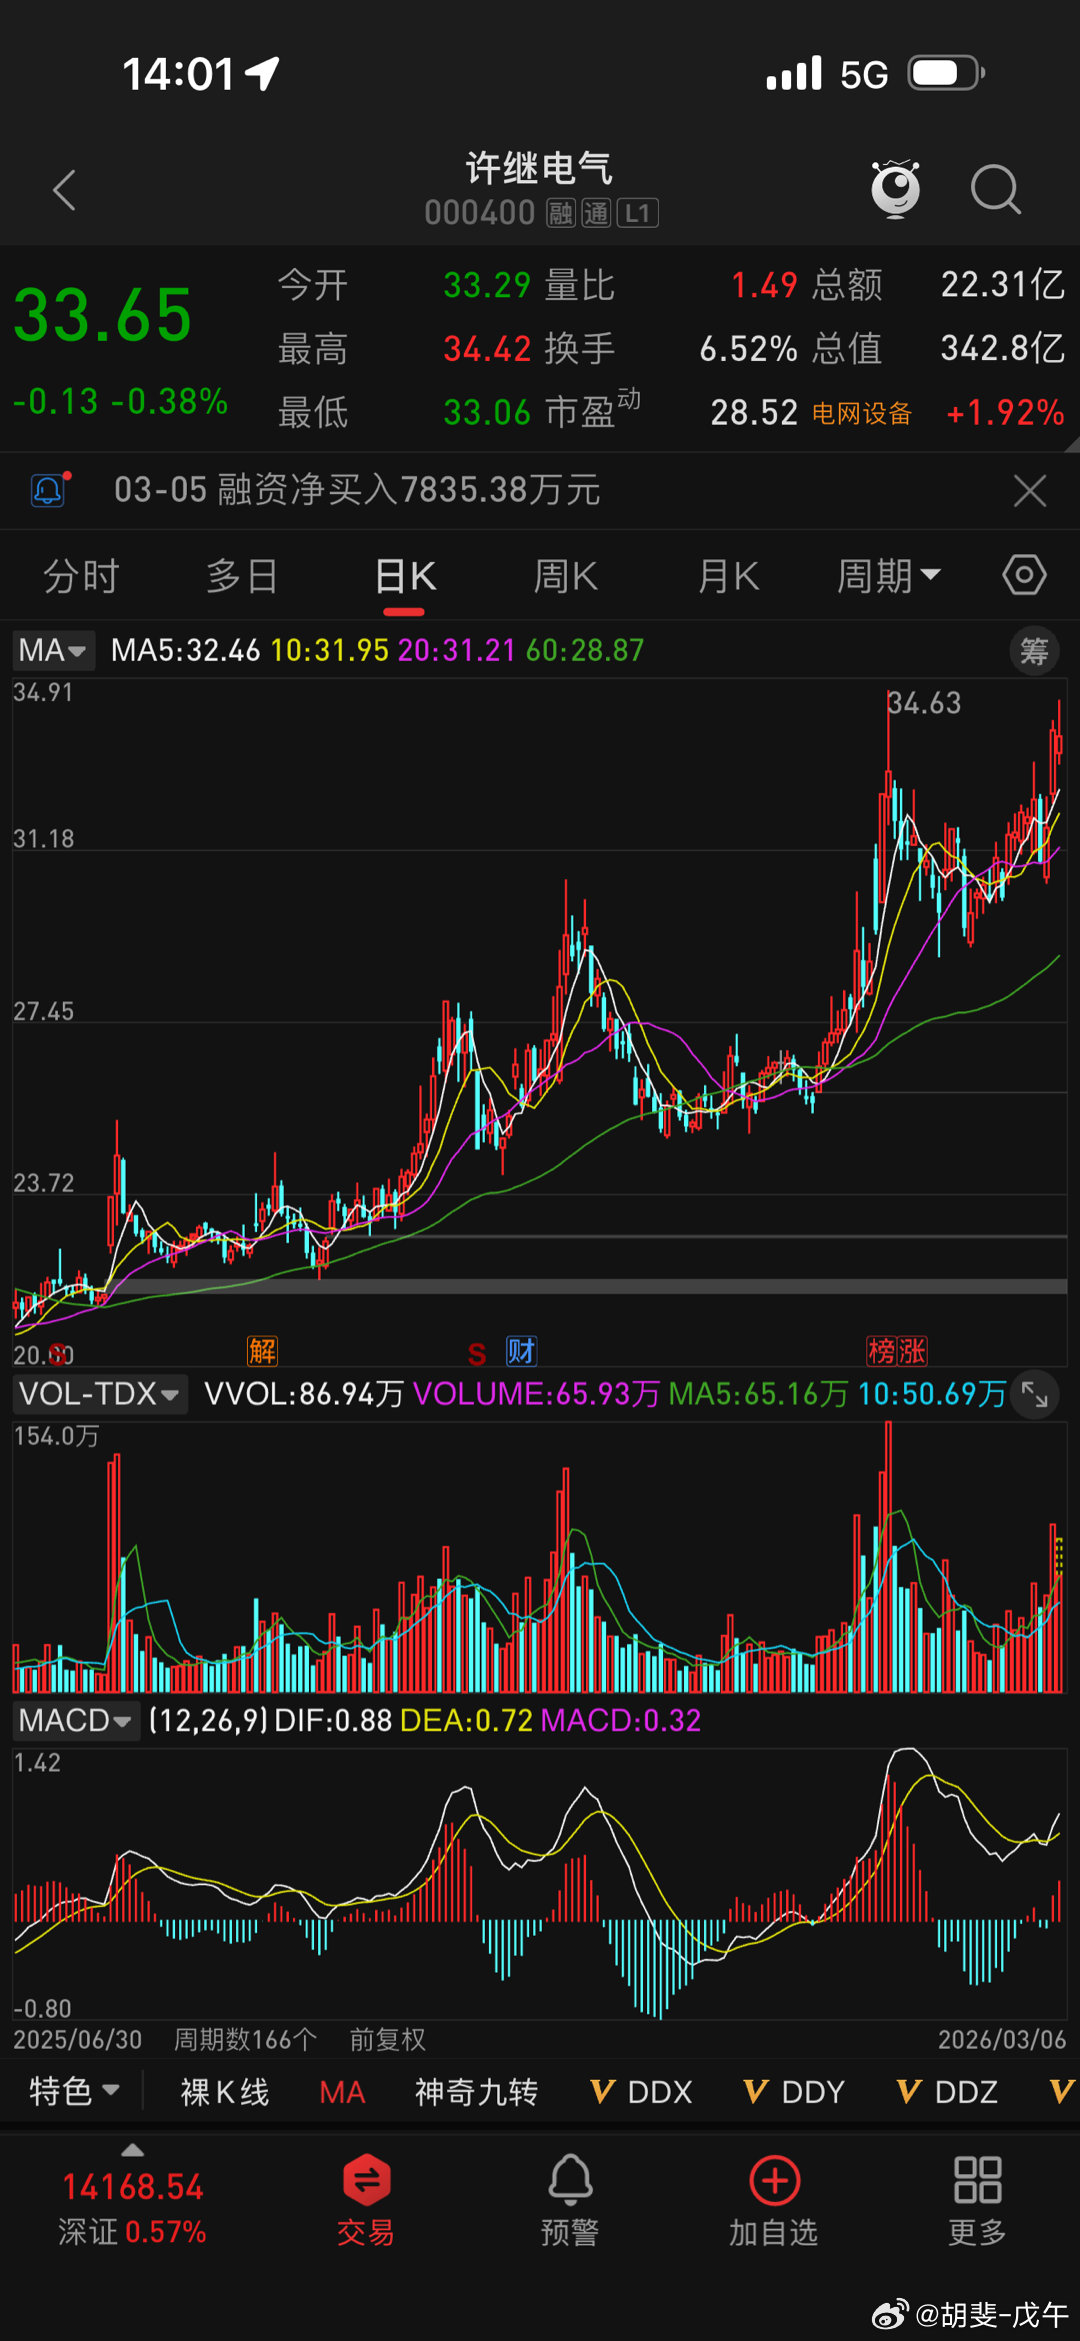Tap the 榜 ranking marker
This screenshot has width=1080, height=2341.
pos(881,1351)
